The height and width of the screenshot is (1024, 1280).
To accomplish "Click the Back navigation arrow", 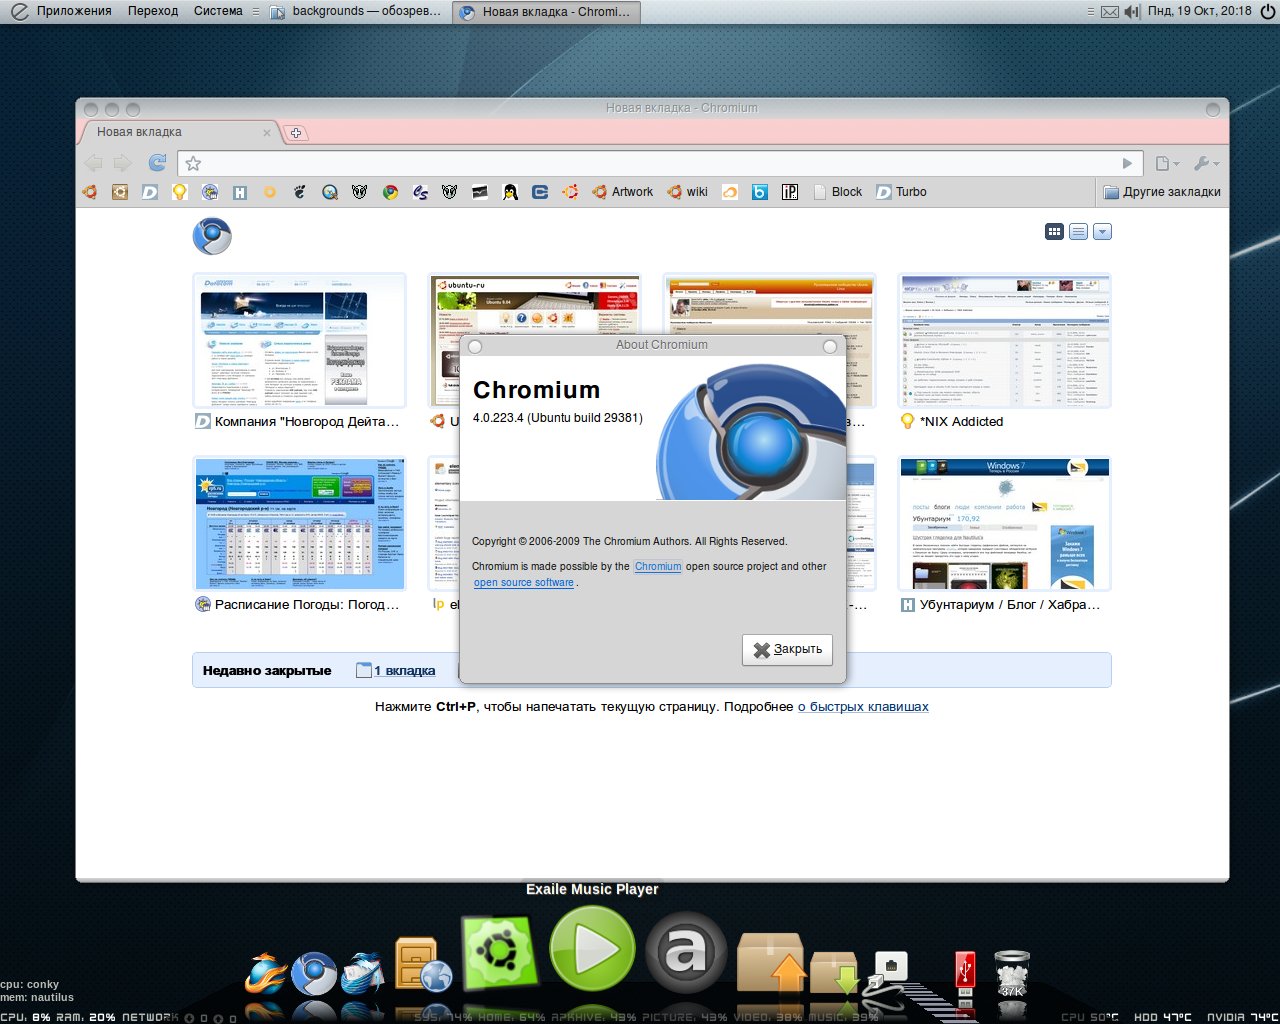I will pos(94,163).
